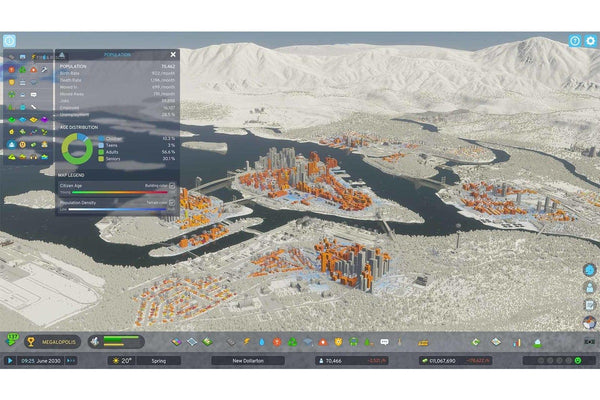Open the settings gear menu
Viewport: 600px width, 400px height.
[x=590, y=41]
